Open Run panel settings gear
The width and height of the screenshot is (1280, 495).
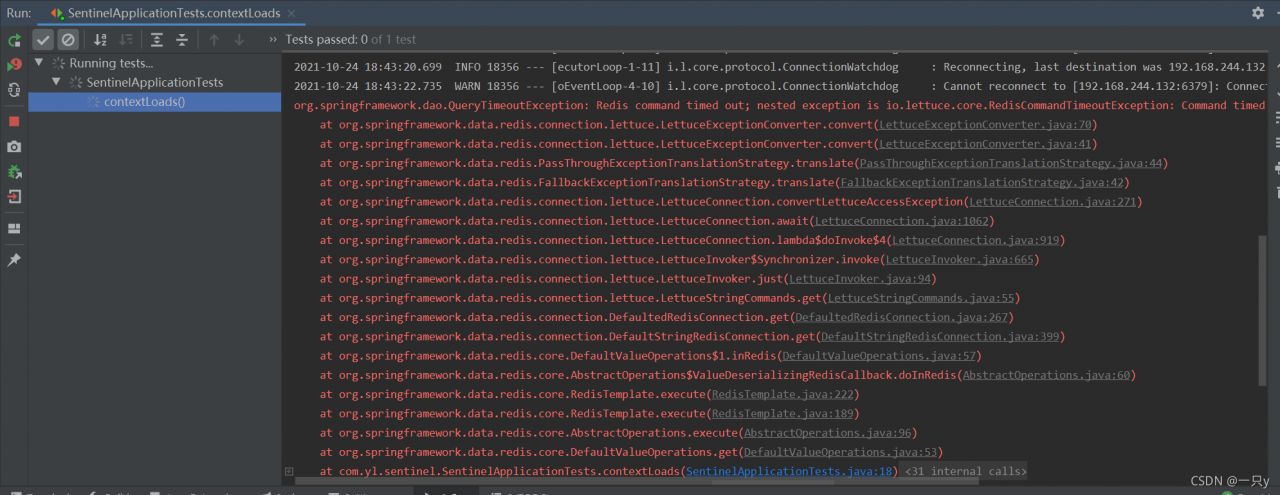point(1258,13)
